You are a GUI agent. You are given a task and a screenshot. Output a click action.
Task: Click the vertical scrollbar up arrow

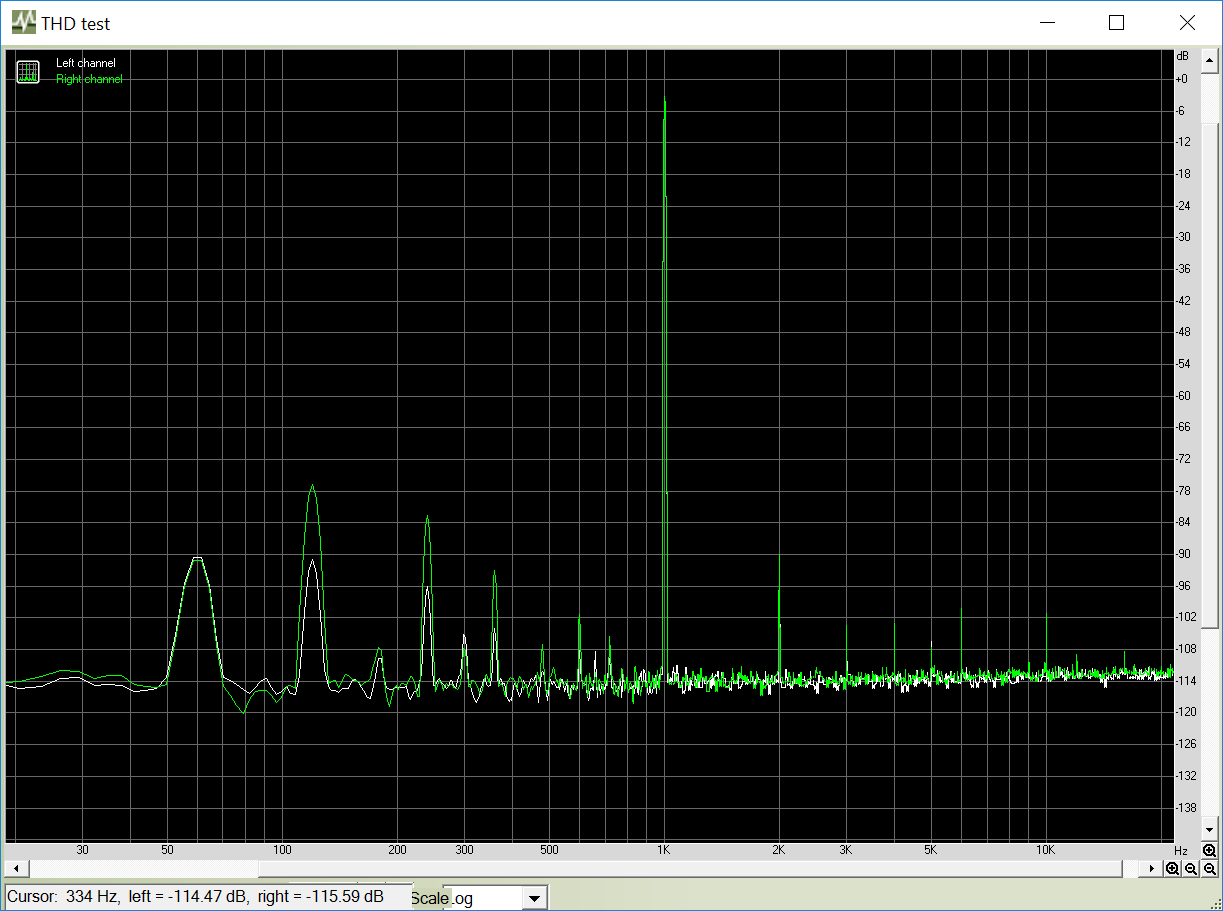[x=1209, y=60]
